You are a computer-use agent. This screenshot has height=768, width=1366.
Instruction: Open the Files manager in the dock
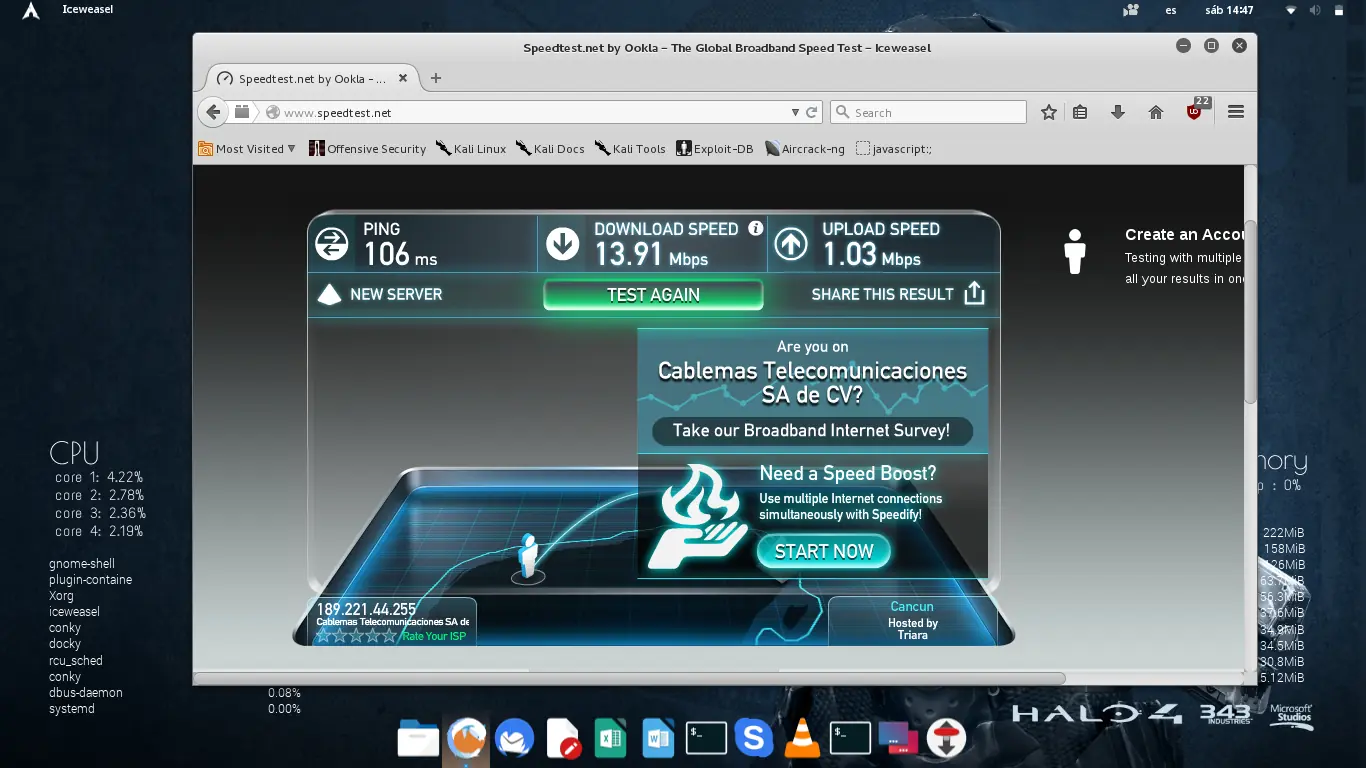[418, 739]
